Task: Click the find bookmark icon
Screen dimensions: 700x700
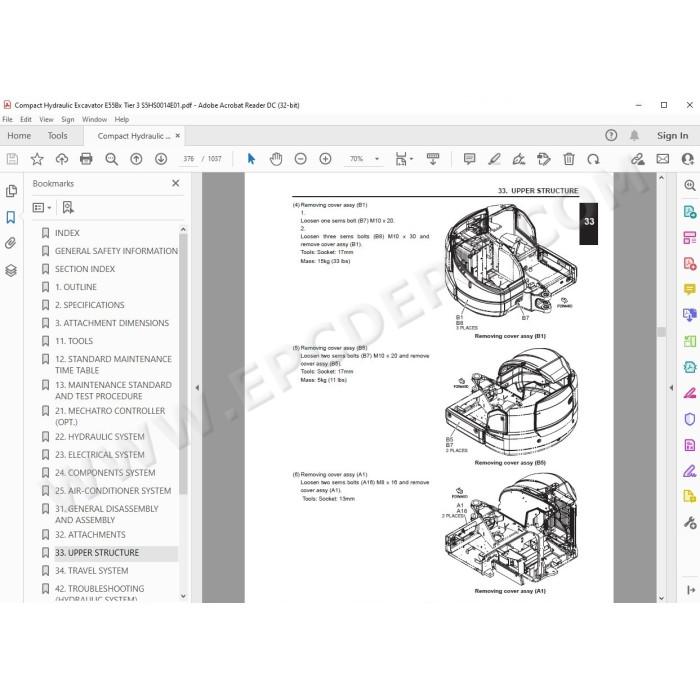Action: point(68,208)
